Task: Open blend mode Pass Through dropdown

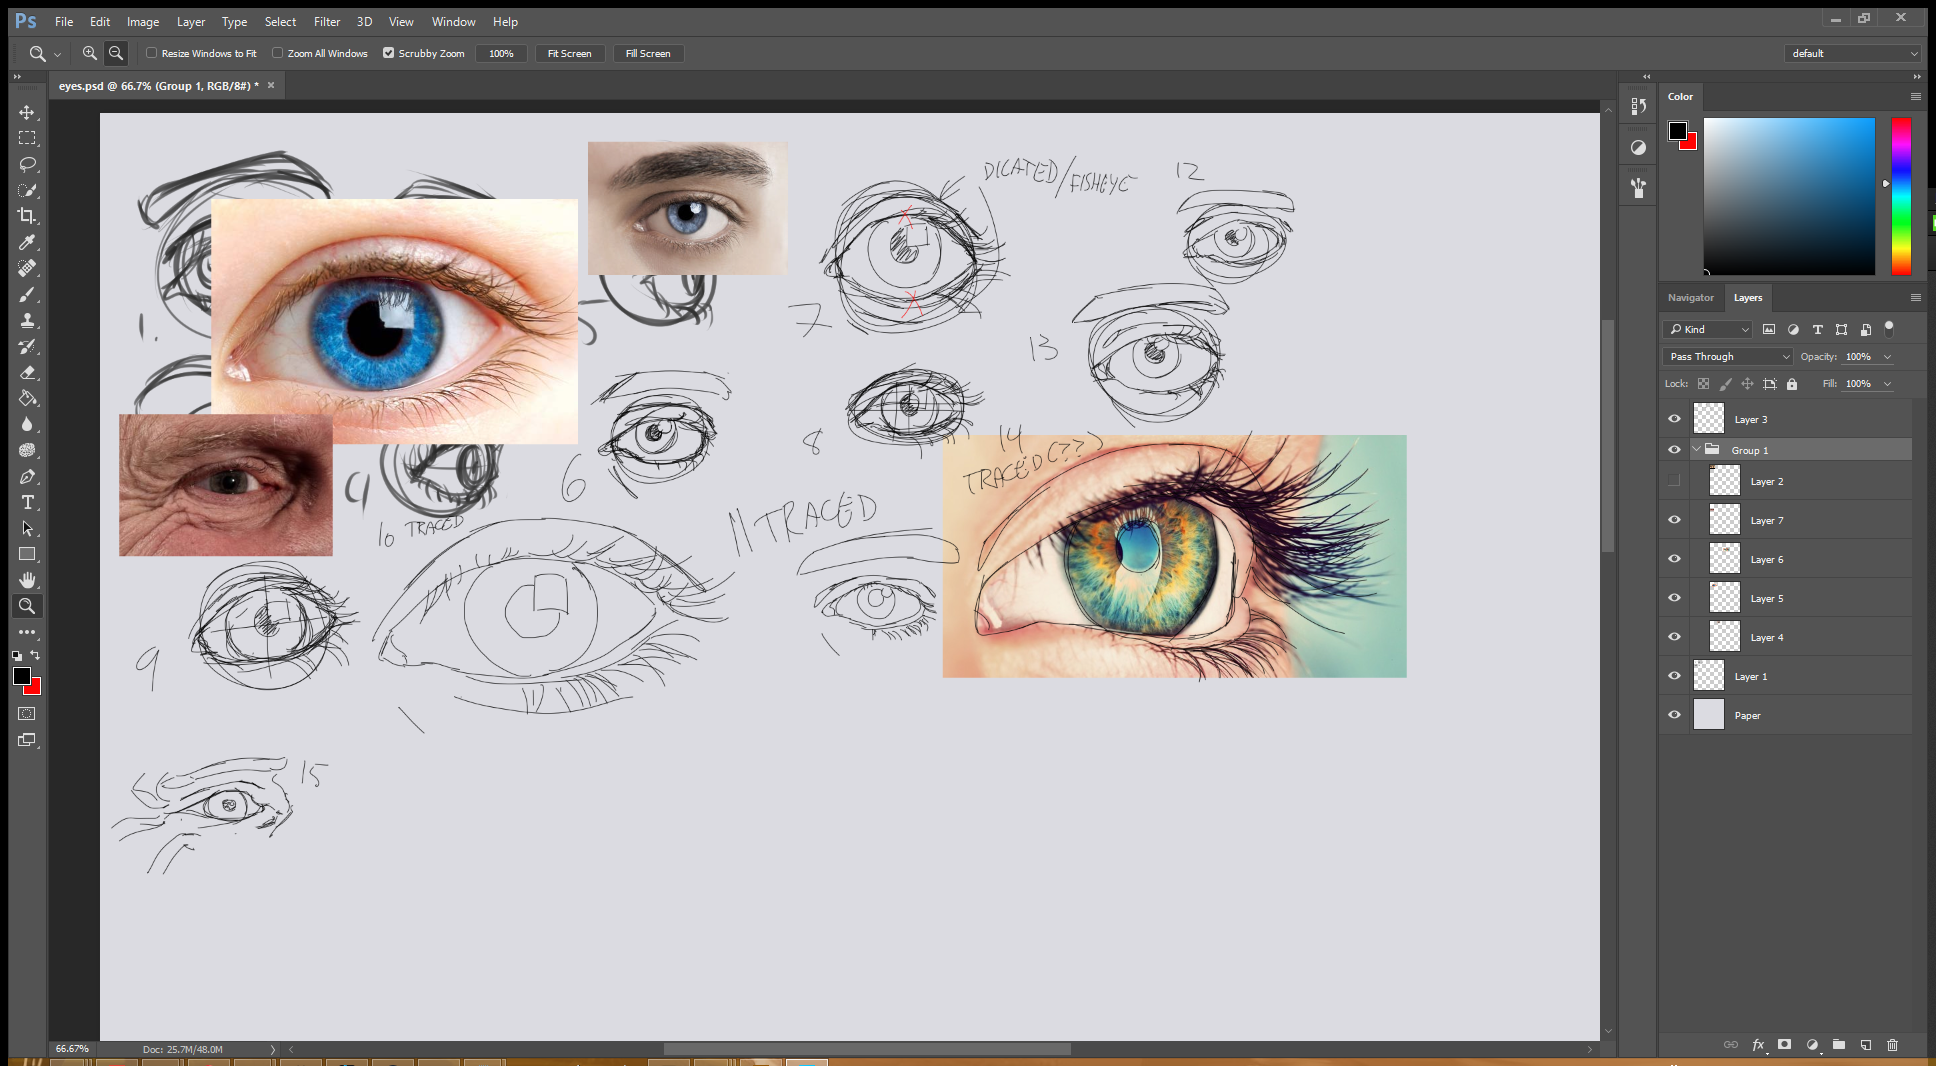Action: click(1728, 356)
